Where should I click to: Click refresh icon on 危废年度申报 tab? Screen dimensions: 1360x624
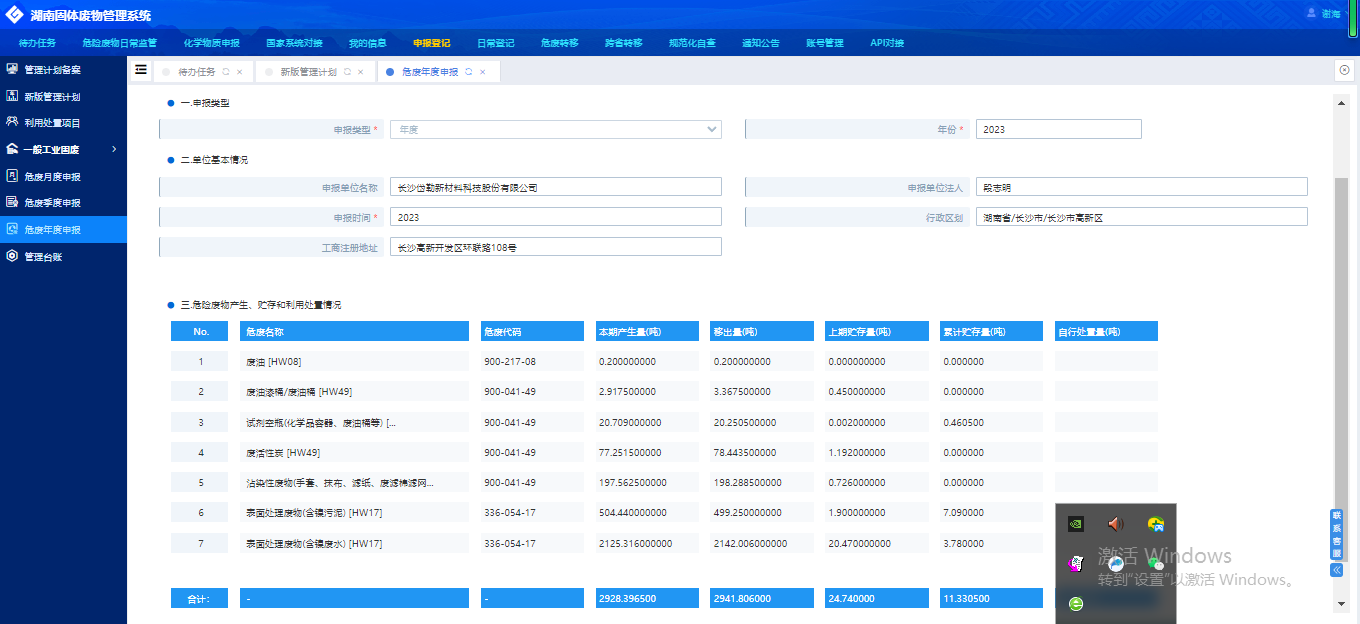(x=469, y=72)
